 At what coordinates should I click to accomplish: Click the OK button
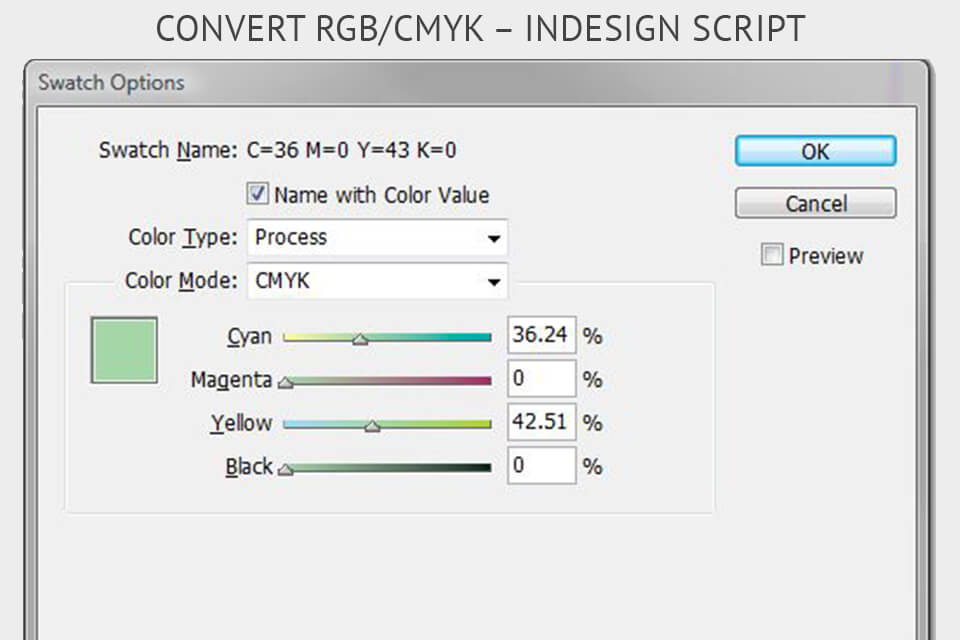(x=815, y=151)
